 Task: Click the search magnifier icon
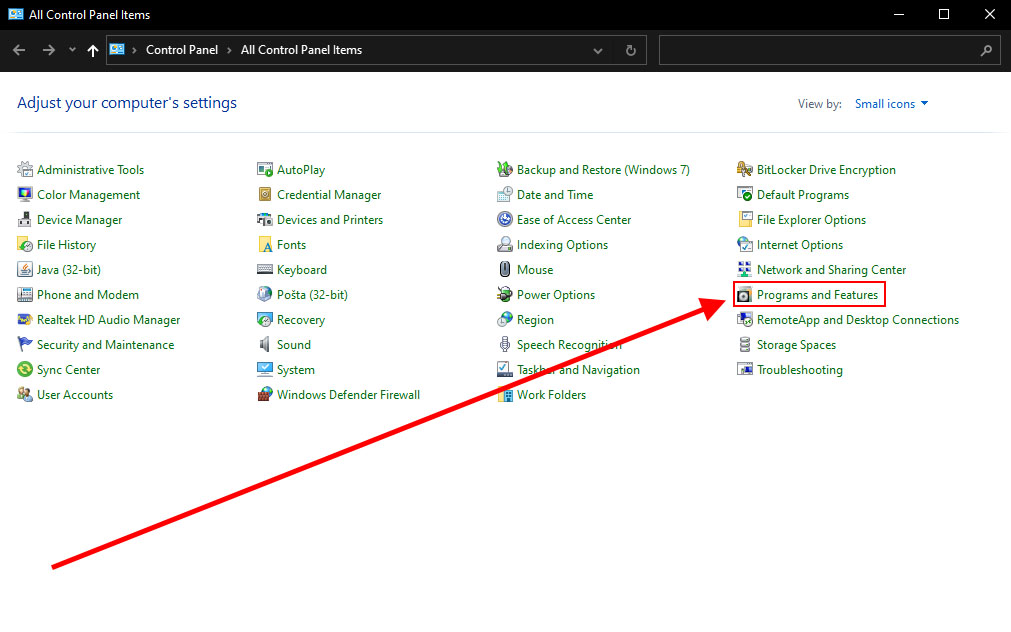point(986,50)
